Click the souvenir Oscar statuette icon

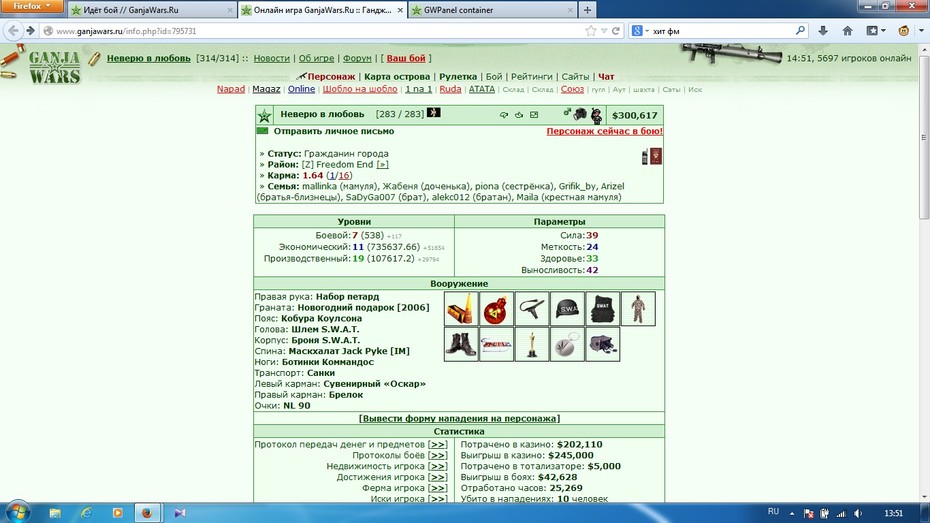pos(532,344)
